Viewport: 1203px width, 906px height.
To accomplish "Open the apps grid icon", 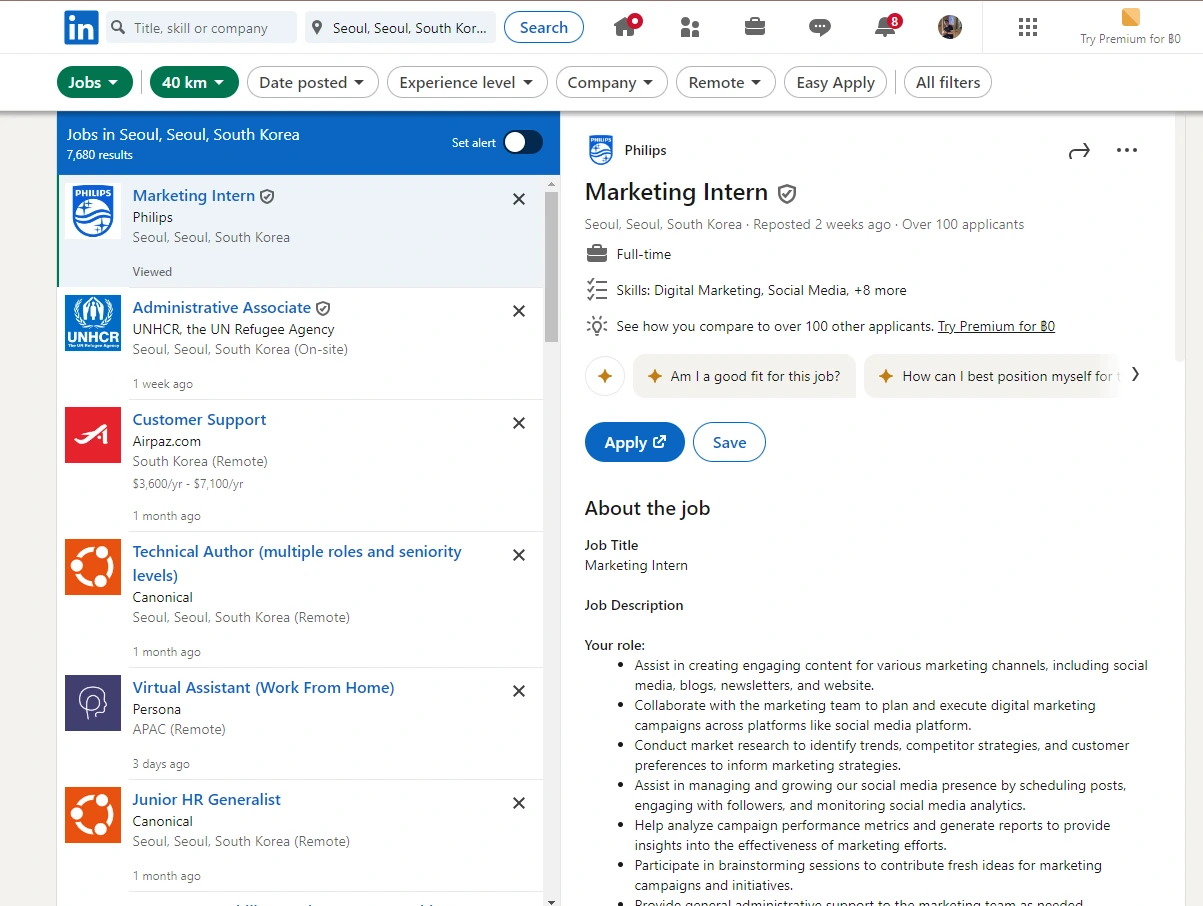I will point(1028,27).
